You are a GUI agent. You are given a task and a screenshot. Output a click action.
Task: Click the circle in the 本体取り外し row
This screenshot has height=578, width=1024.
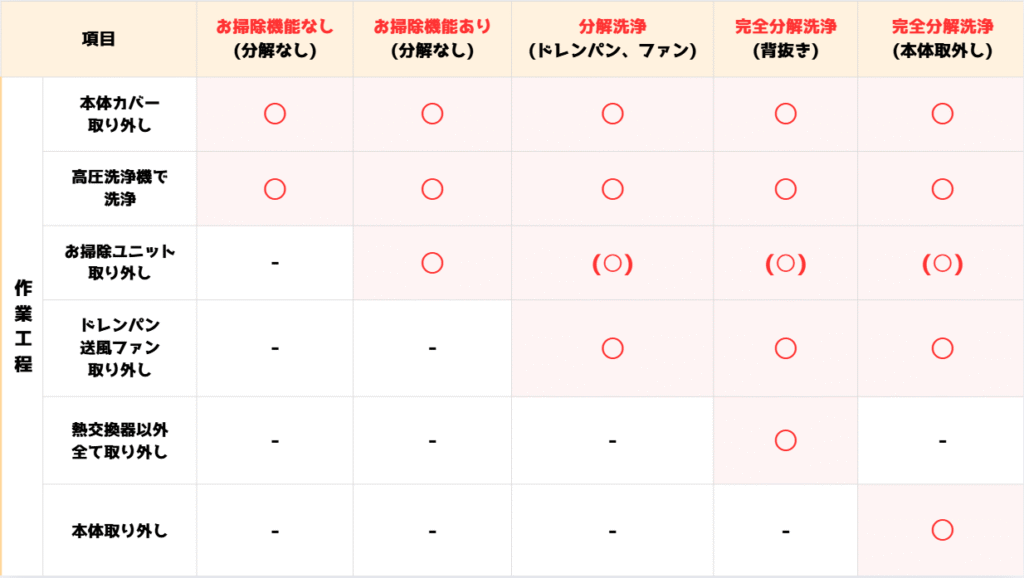point(941,530)
